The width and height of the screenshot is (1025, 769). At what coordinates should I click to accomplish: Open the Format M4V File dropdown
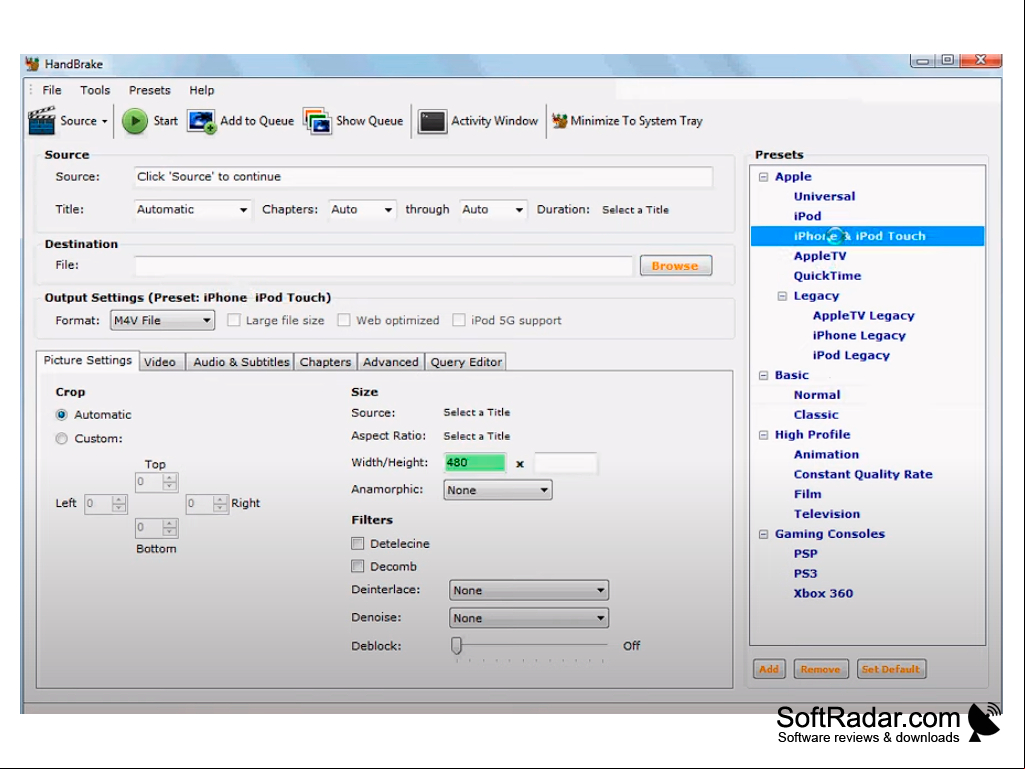pyautogui.click(x=162, y=320)
